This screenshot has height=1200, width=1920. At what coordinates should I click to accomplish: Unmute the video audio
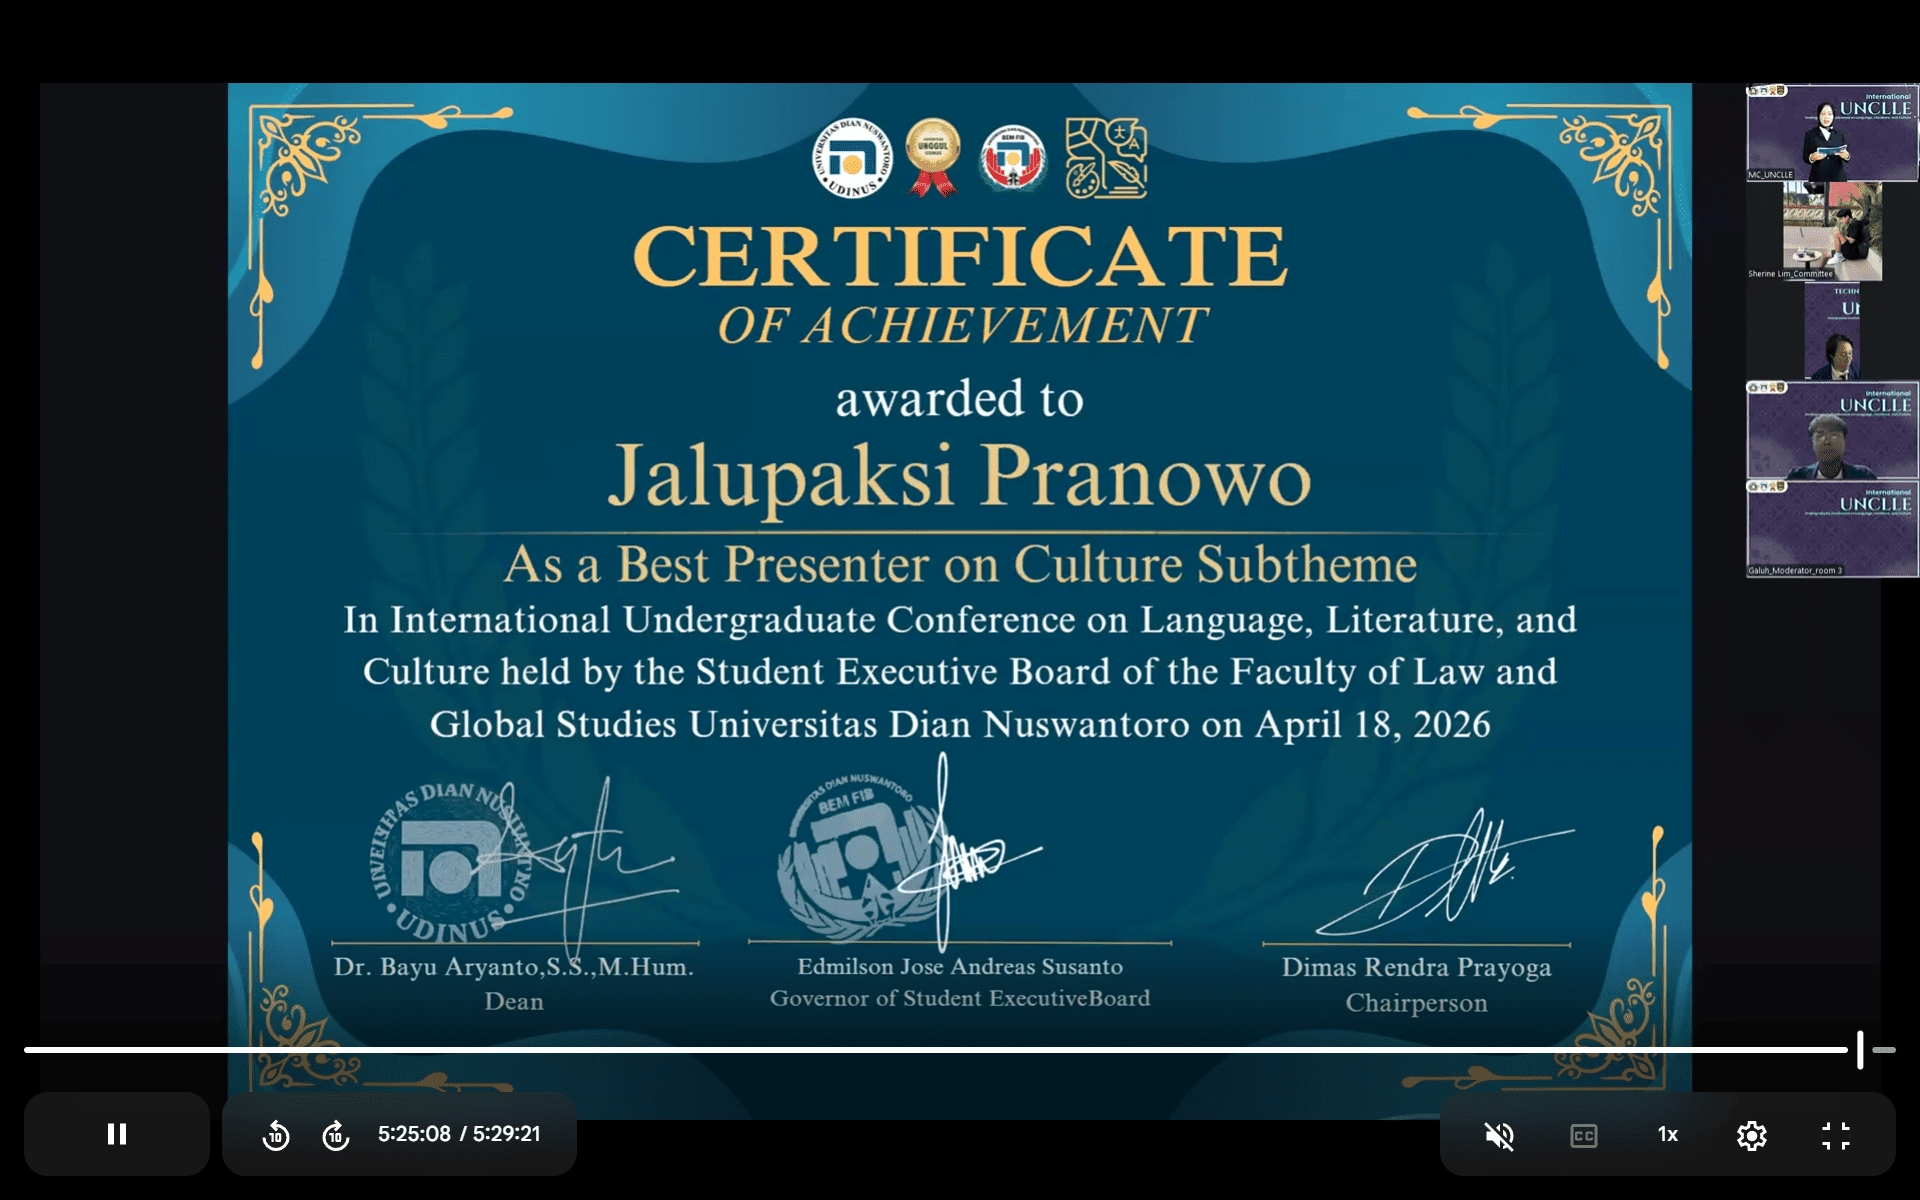(1499, 1135)
